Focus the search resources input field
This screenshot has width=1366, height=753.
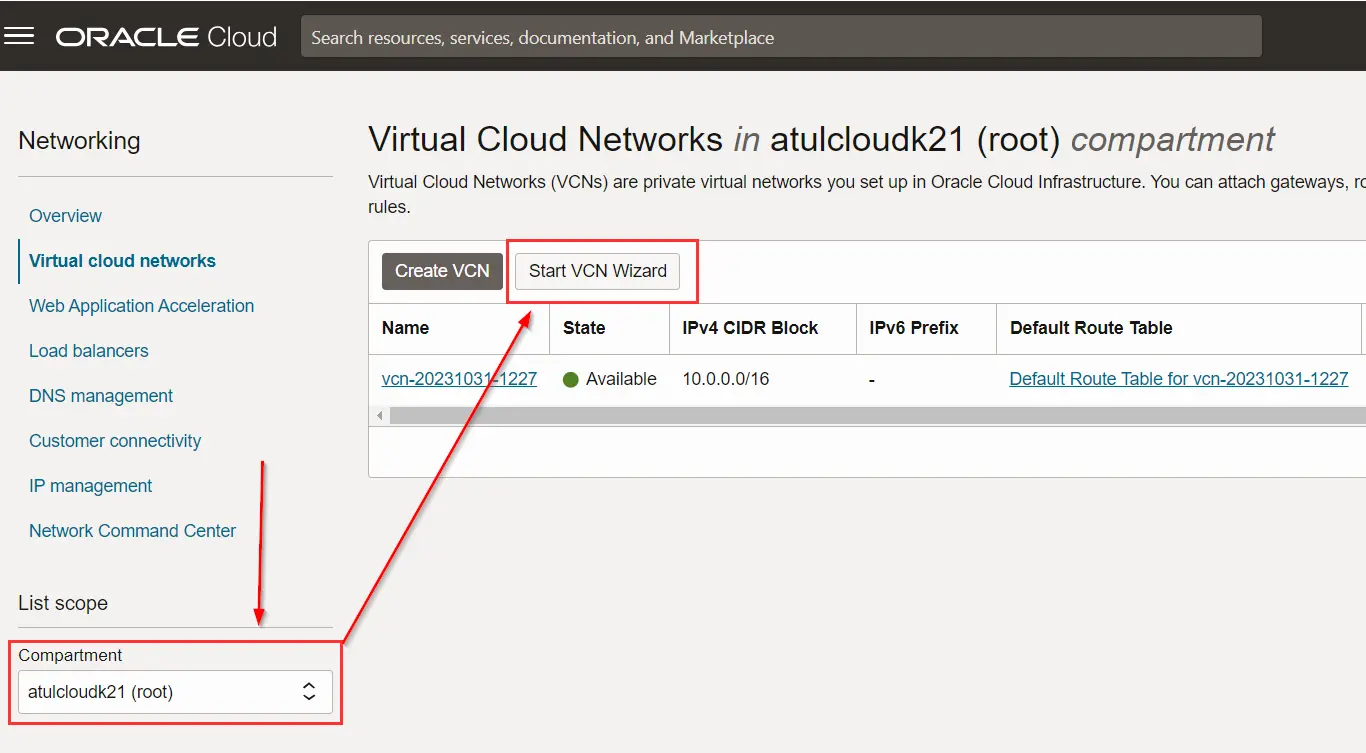pyautogui.click(x=780, y=37)
